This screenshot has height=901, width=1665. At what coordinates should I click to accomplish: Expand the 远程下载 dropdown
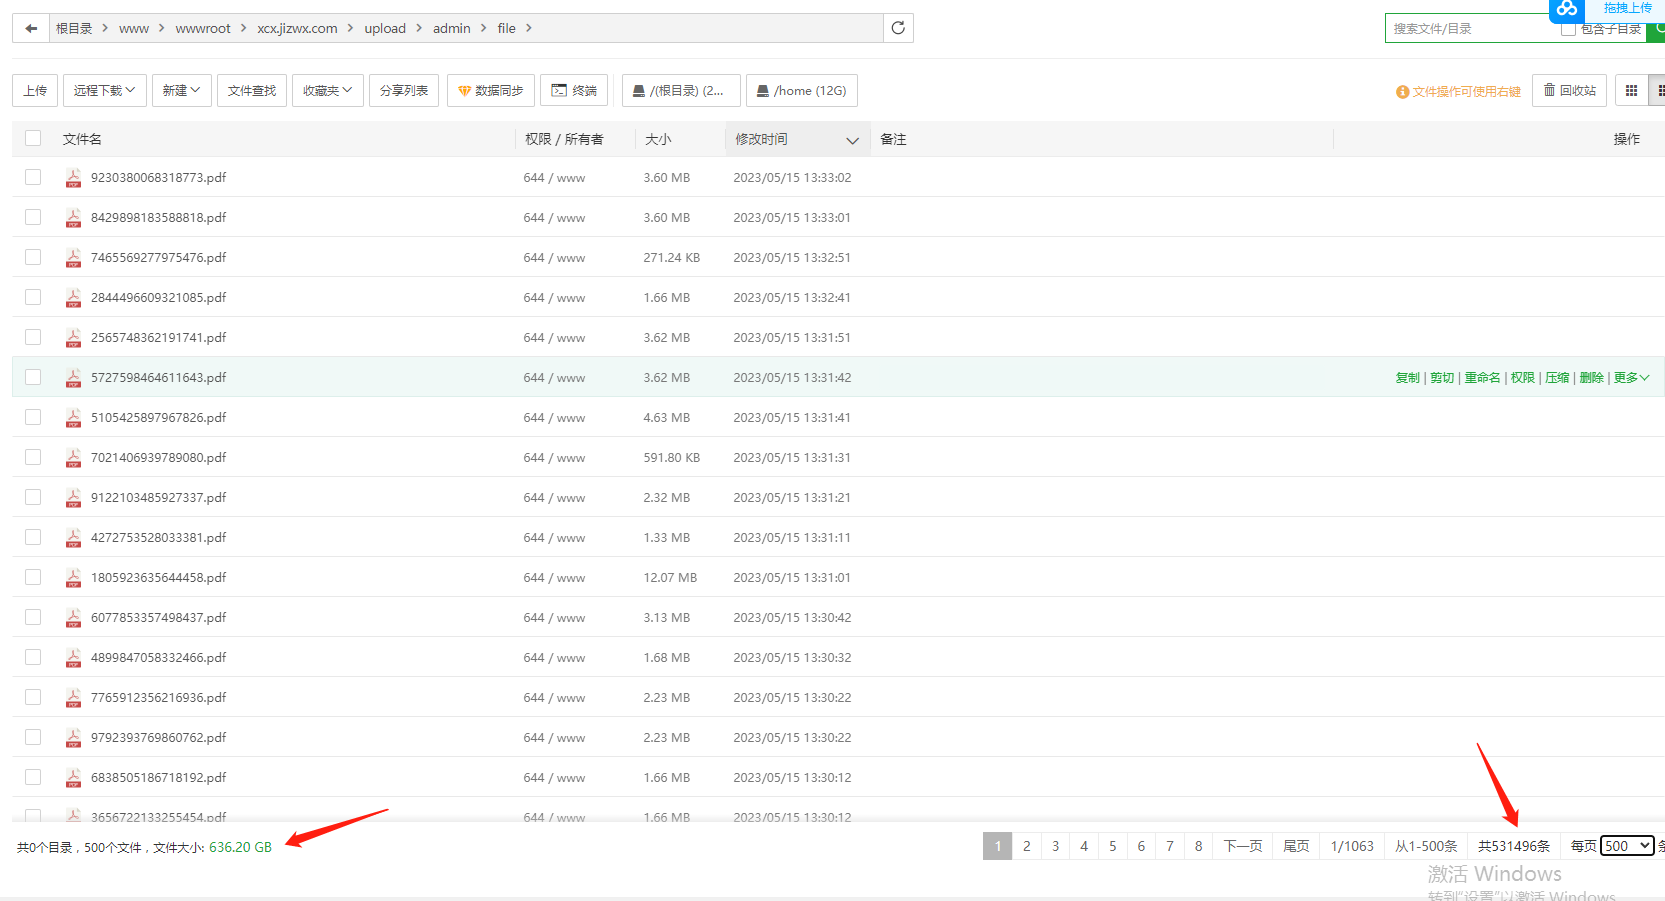pyautogui.click(x=105, y=90)
